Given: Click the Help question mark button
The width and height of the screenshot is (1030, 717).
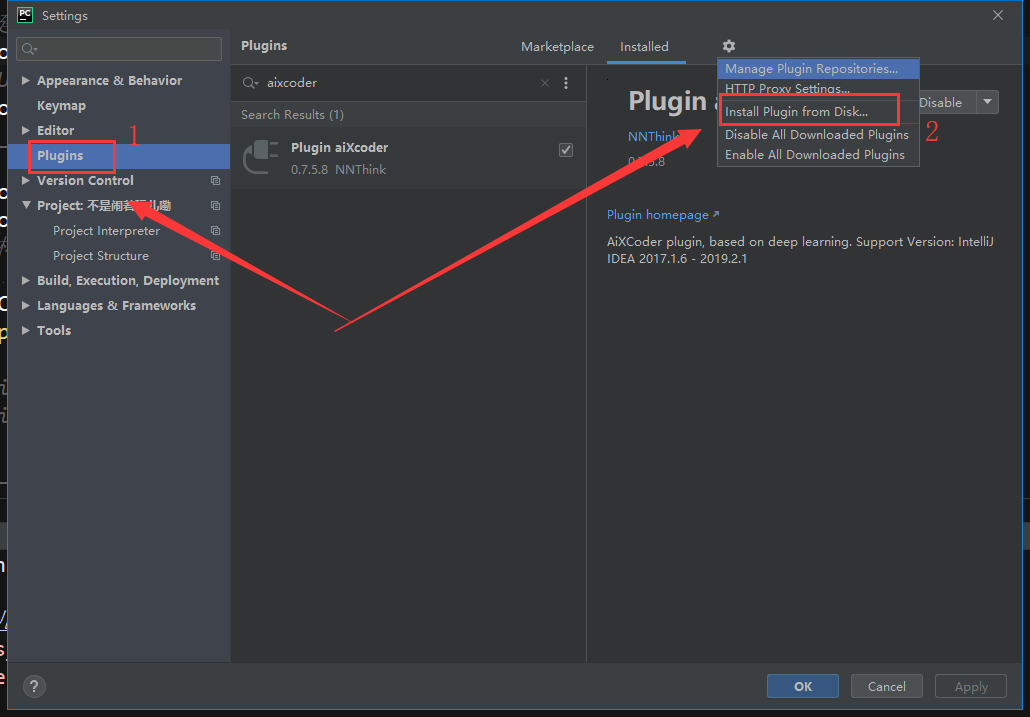Looking at the screenshot, I should (34, 686).
